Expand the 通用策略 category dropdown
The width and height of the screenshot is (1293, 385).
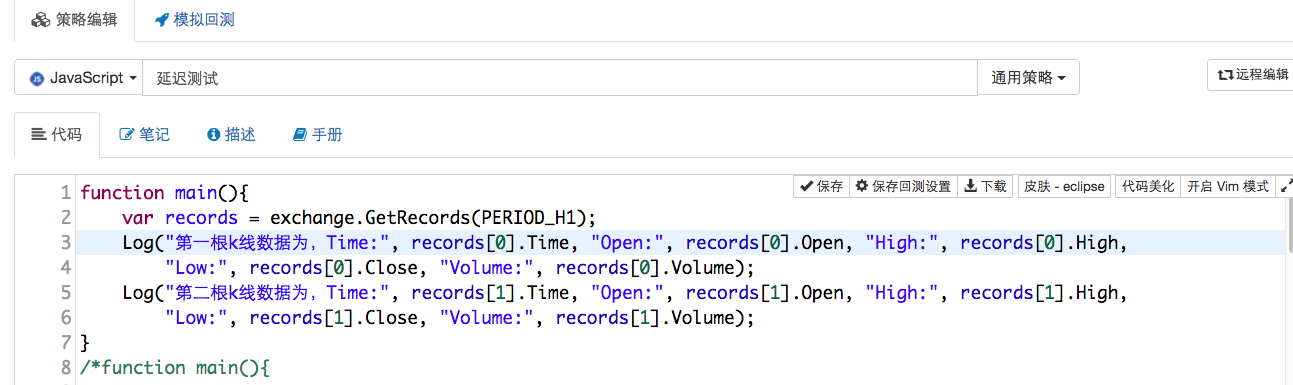[1028, 78]
